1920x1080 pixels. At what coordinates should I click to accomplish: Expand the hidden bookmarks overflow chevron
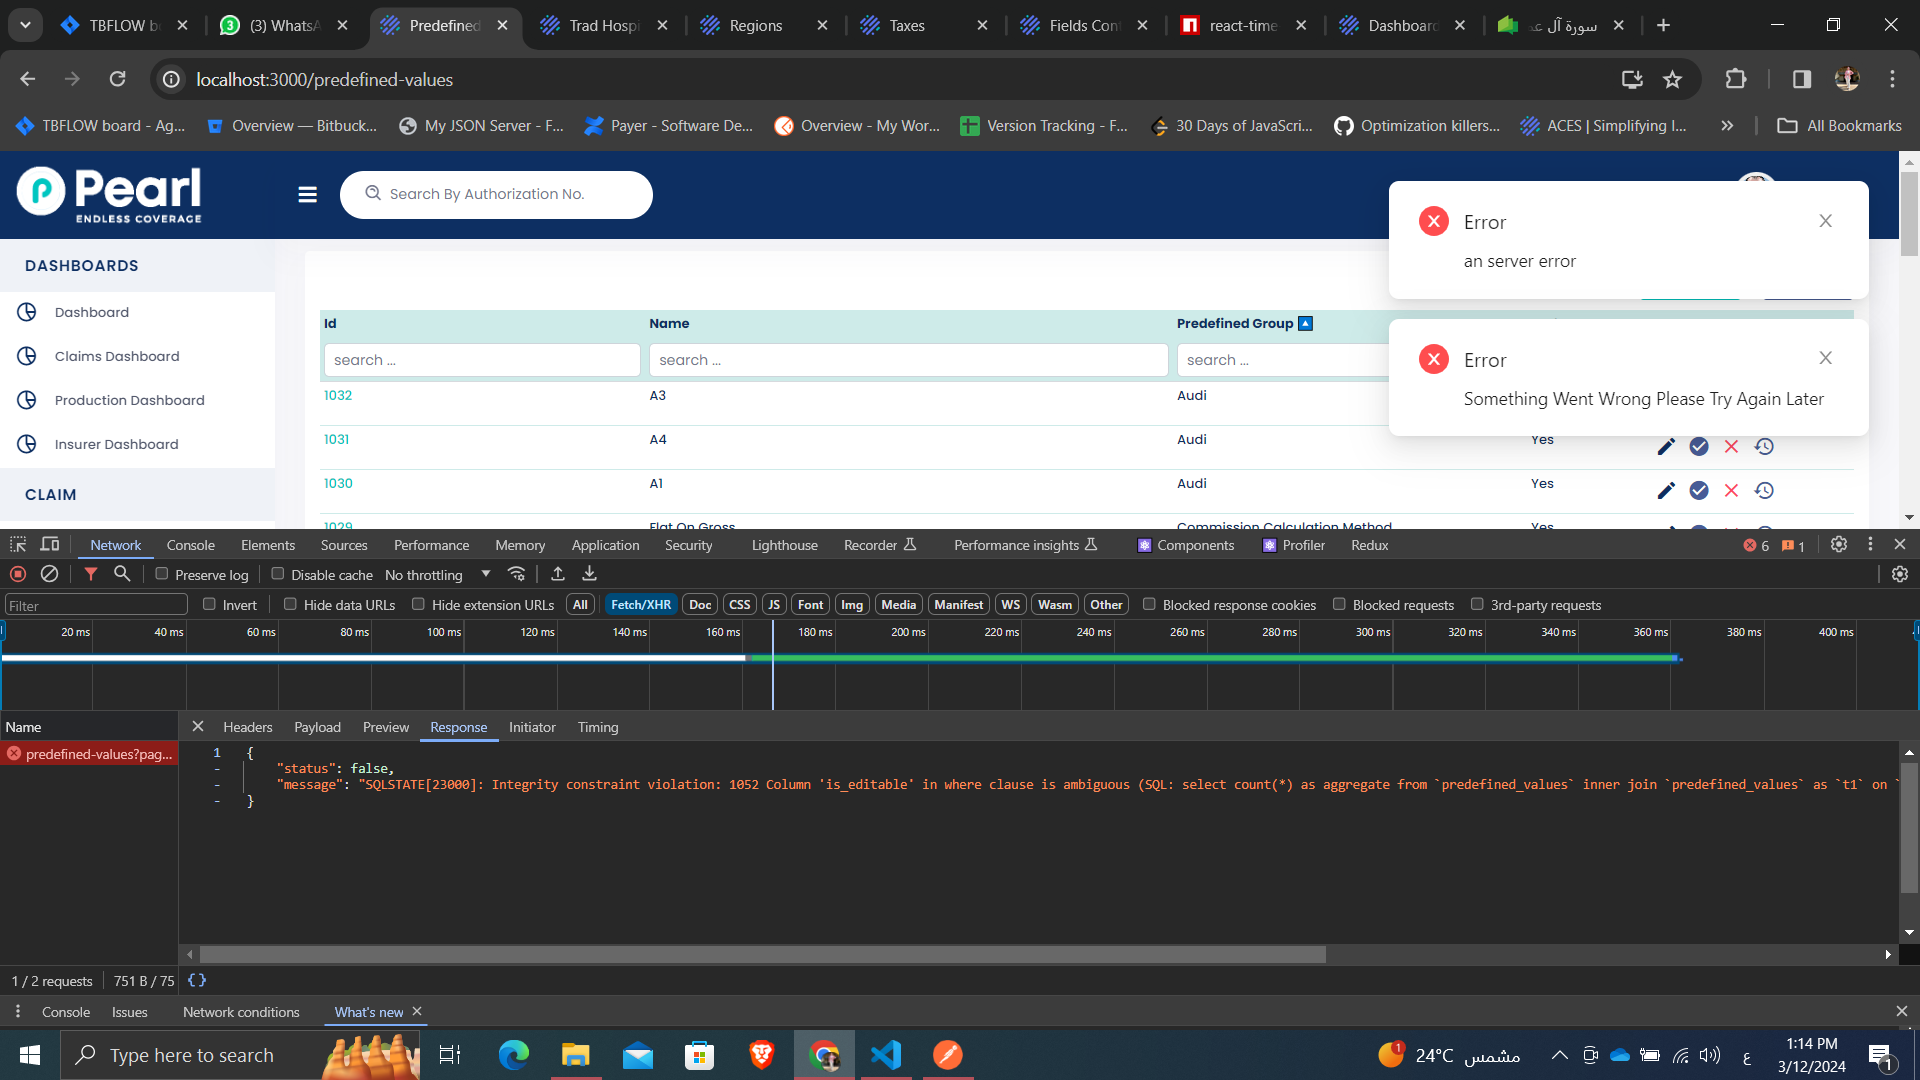(1727, 126)
